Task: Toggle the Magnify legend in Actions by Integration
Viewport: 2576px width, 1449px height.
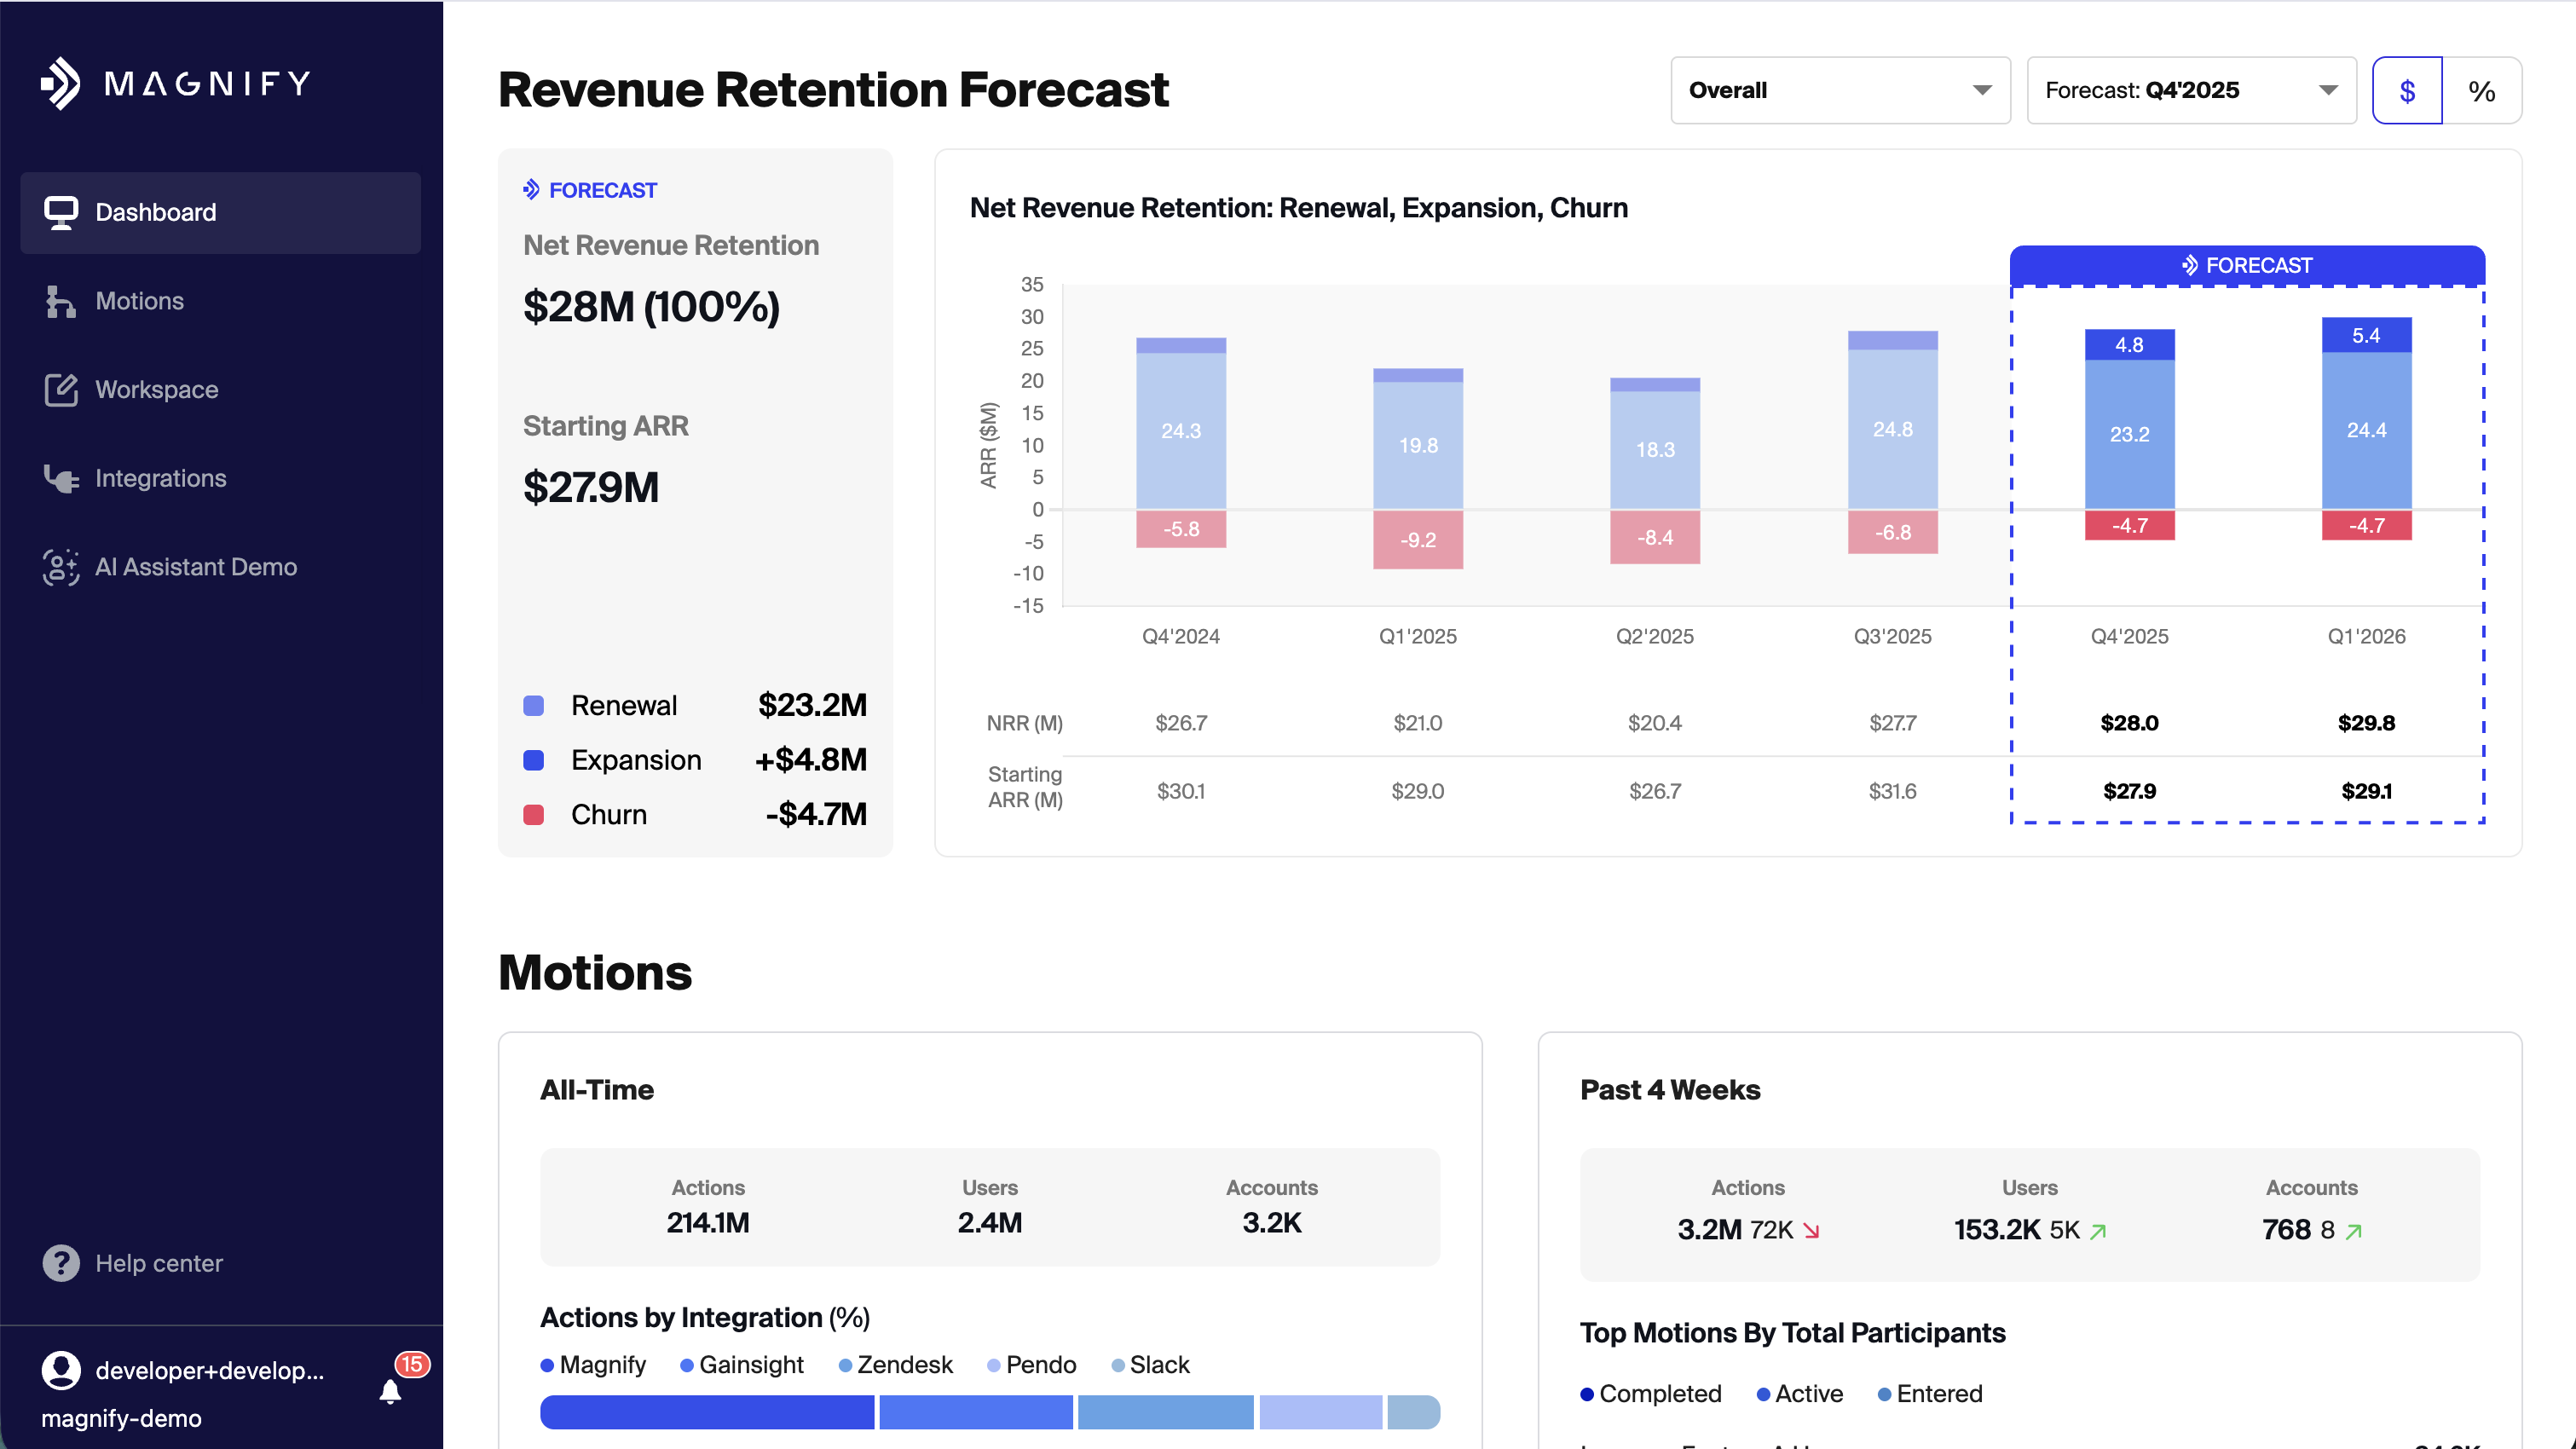Action: coord(593,1365)
